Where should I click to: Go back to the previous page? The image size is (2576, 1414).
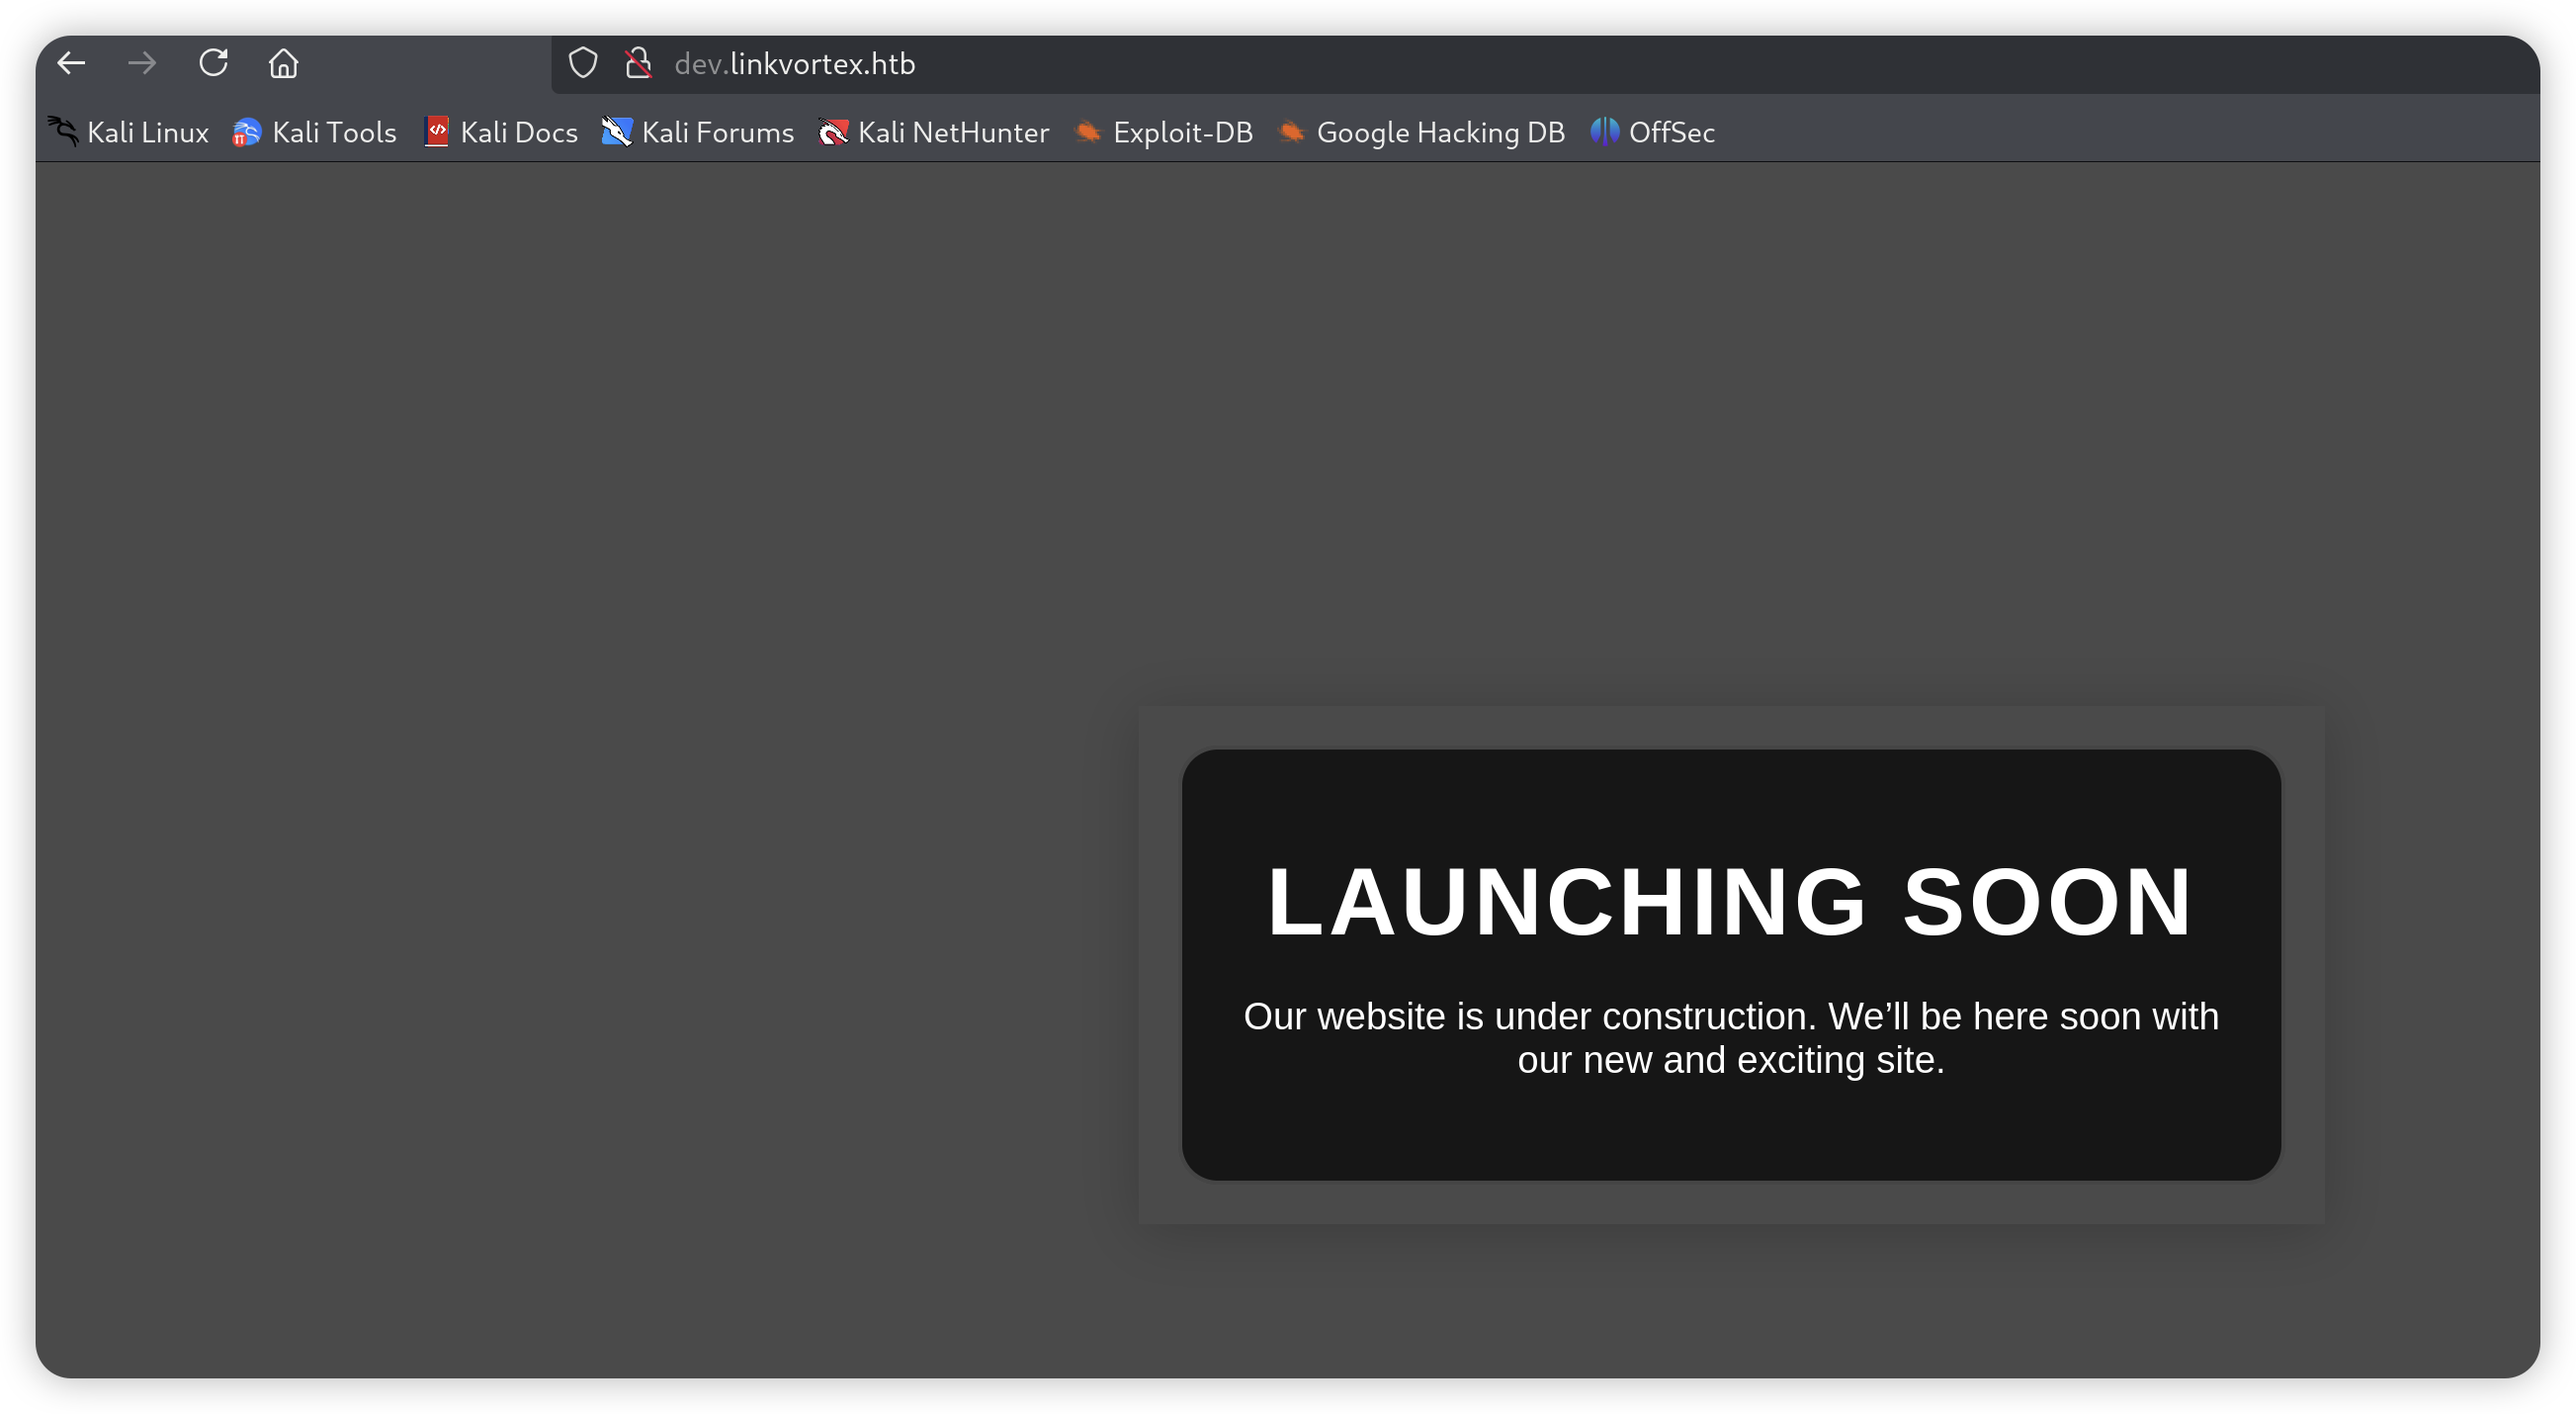click(71, 63)
